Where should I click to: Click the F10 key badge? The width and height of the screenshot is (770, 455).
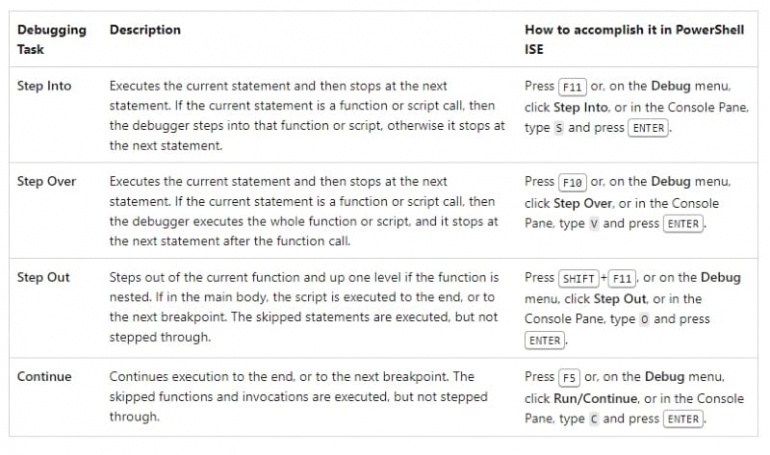572,183
